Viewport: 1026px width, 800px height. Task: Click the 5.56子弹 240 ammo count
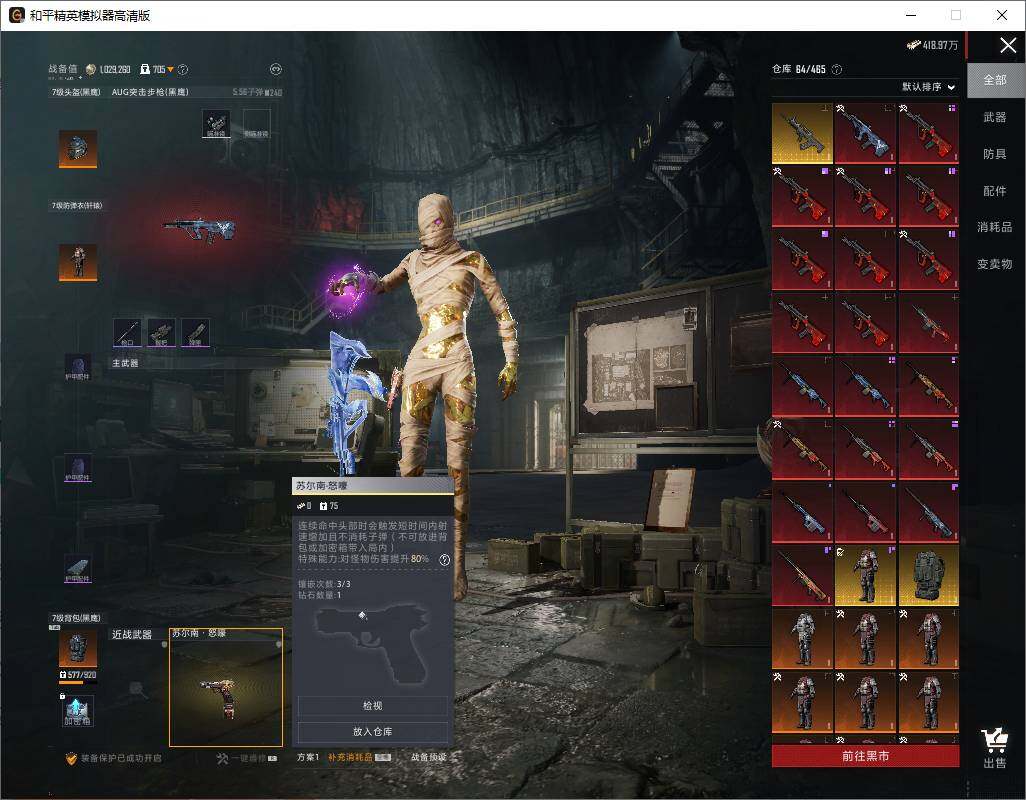257,93
